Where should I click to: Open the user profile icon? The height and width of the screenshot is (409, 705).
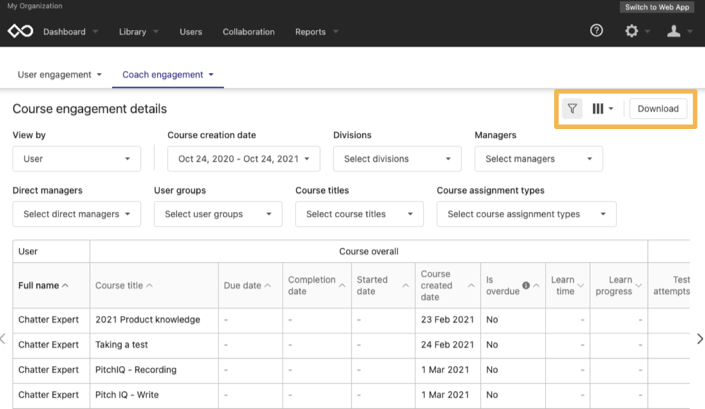point(673,31)
